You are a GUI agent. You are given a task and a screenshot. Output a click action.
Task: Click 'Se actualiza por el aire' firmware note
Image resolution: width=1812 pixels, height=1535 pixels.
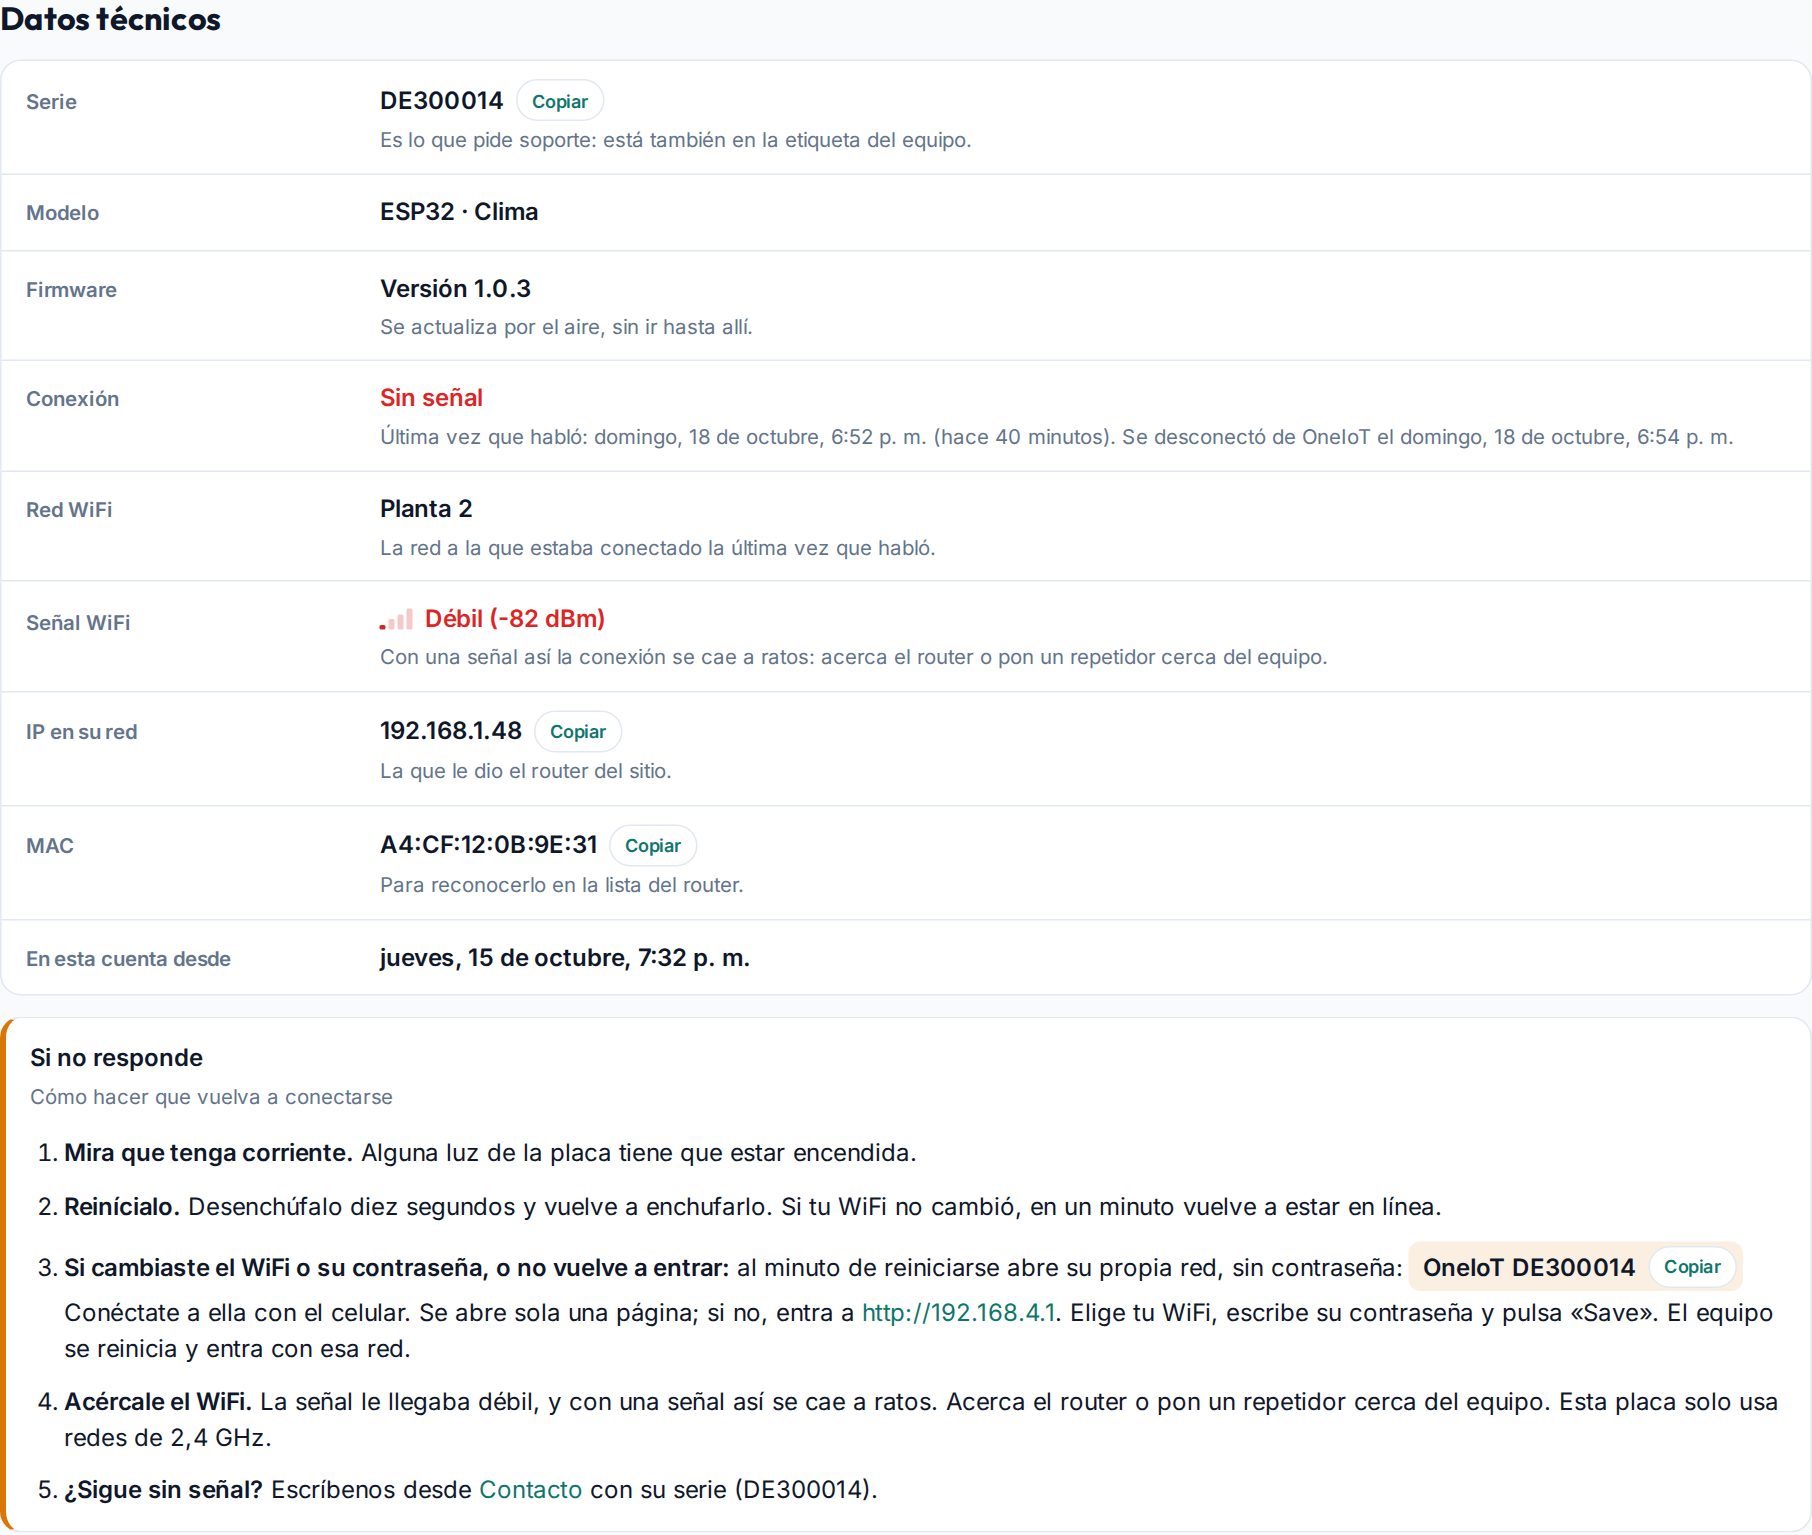pos(566,327)
